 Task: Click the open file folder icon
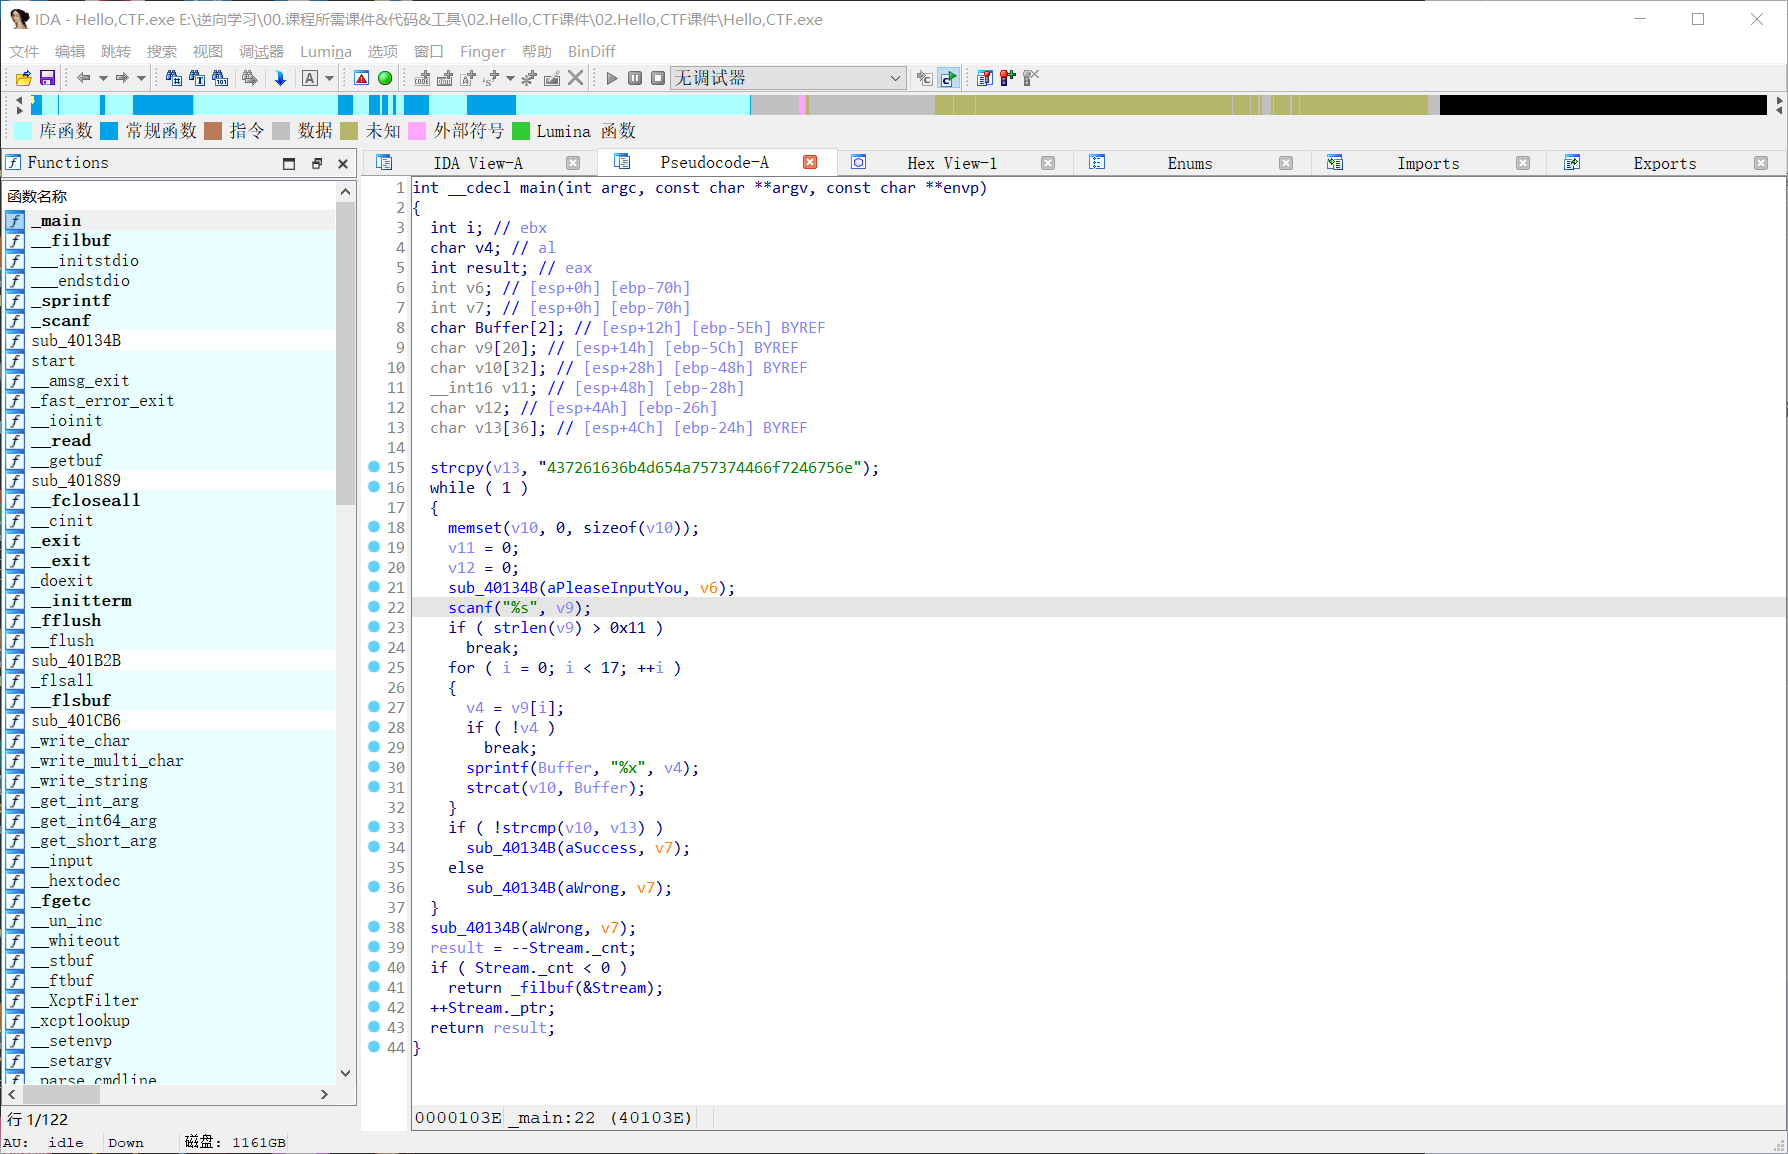pyautogui.click(x=23, y=78)
